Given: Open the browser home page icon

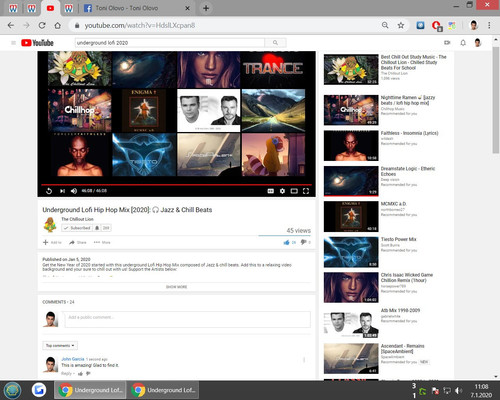Looking at the screenshot, I should 58,25.
